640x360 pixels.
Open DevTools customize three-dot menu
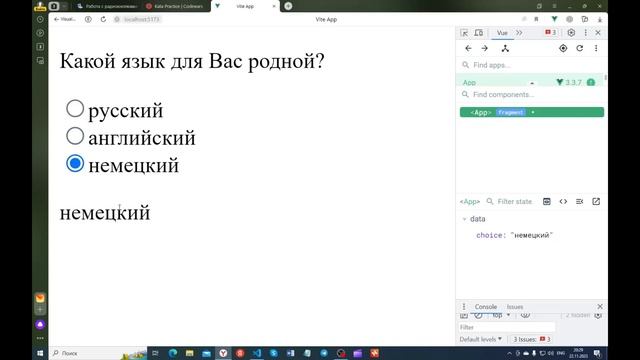(585, 33)
